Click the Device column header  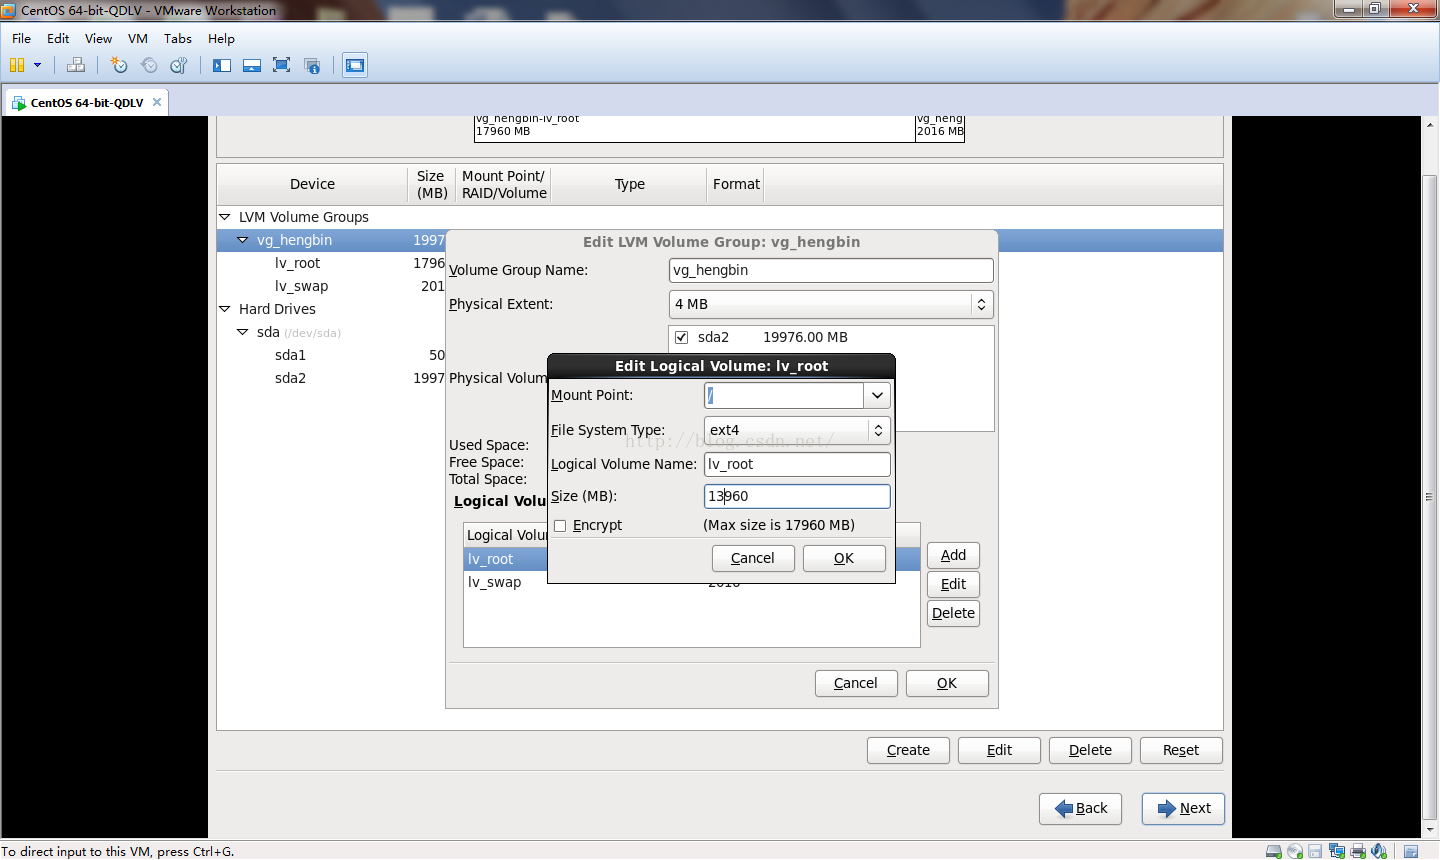(x=312, y=184)
